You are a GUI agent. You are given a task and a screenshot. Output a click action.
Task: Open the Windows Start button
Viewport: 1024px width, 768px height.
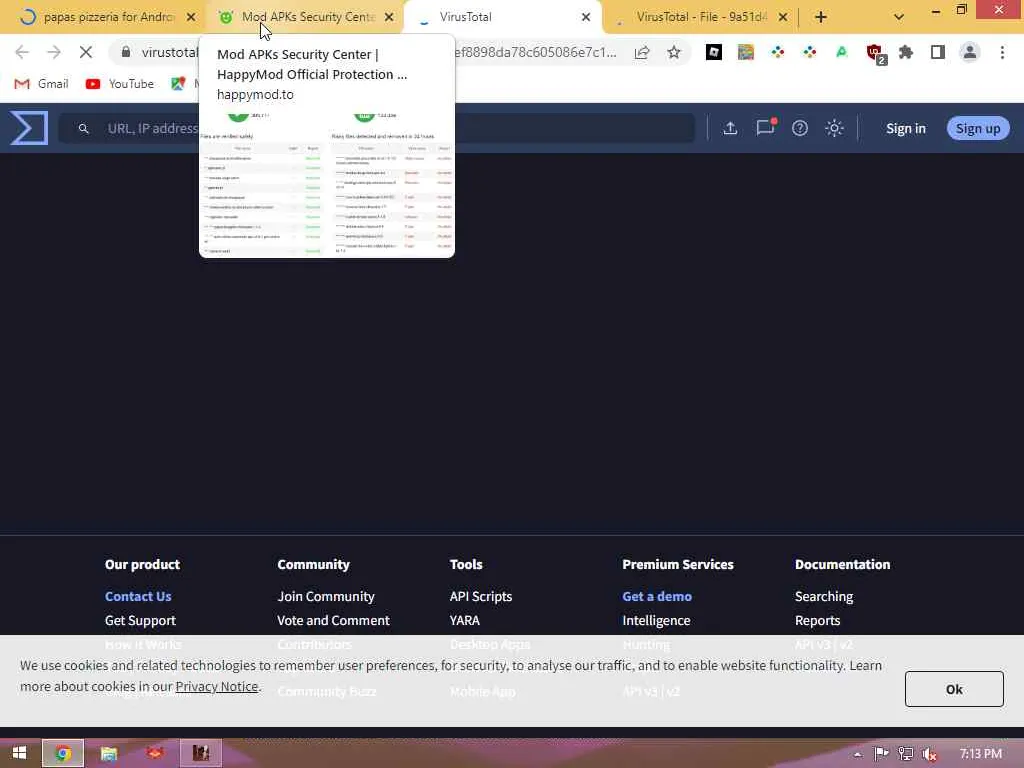19,753
